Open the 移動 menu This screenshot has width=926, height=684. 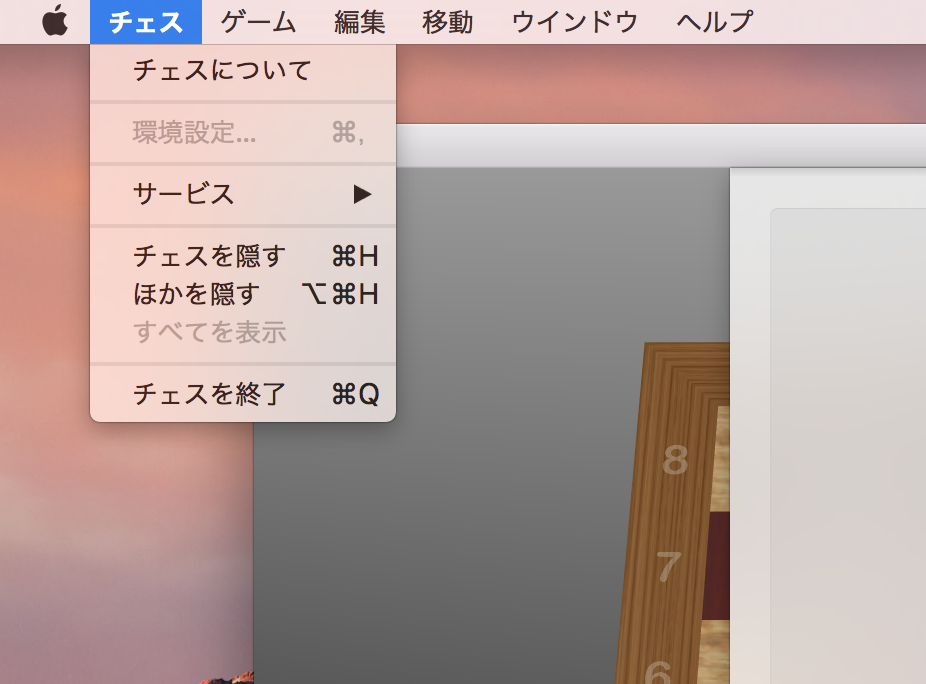pos(447,22)
